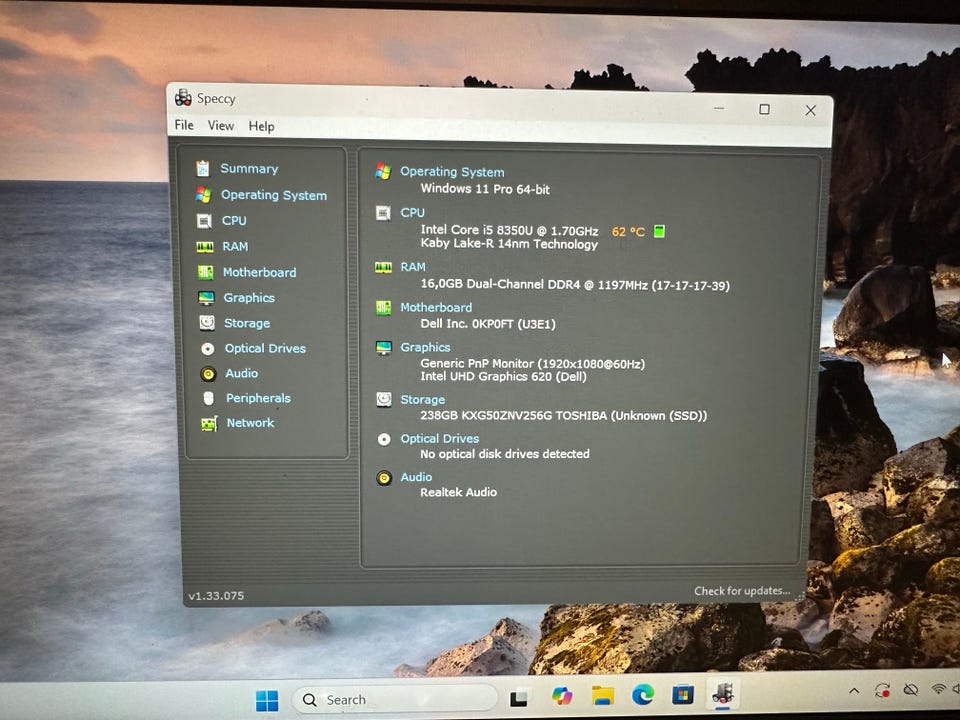Viewport: 960px width, 720px height.
Task: Click the Optical Drives heading link in summary
Action: coord(440,438)
